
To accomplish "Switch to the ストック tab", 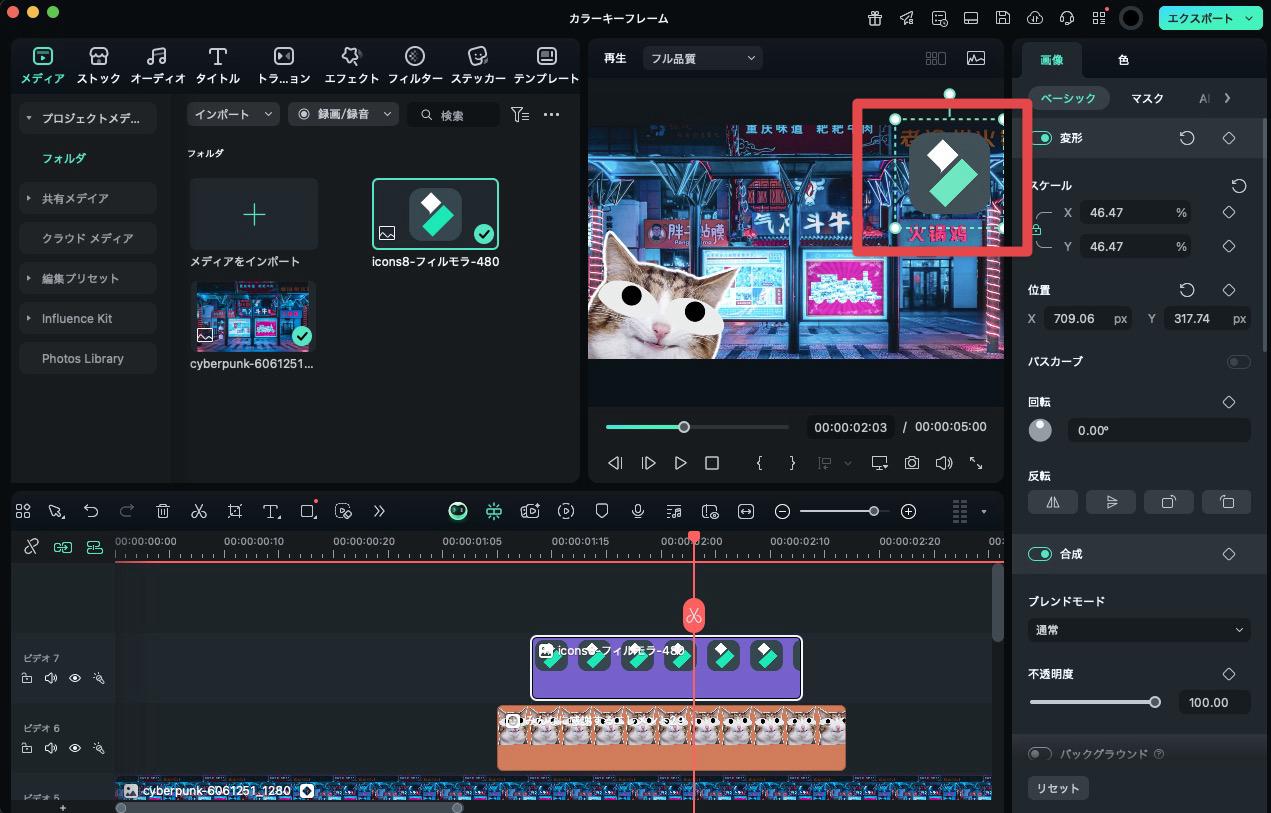I will click(x=98, y=65).
